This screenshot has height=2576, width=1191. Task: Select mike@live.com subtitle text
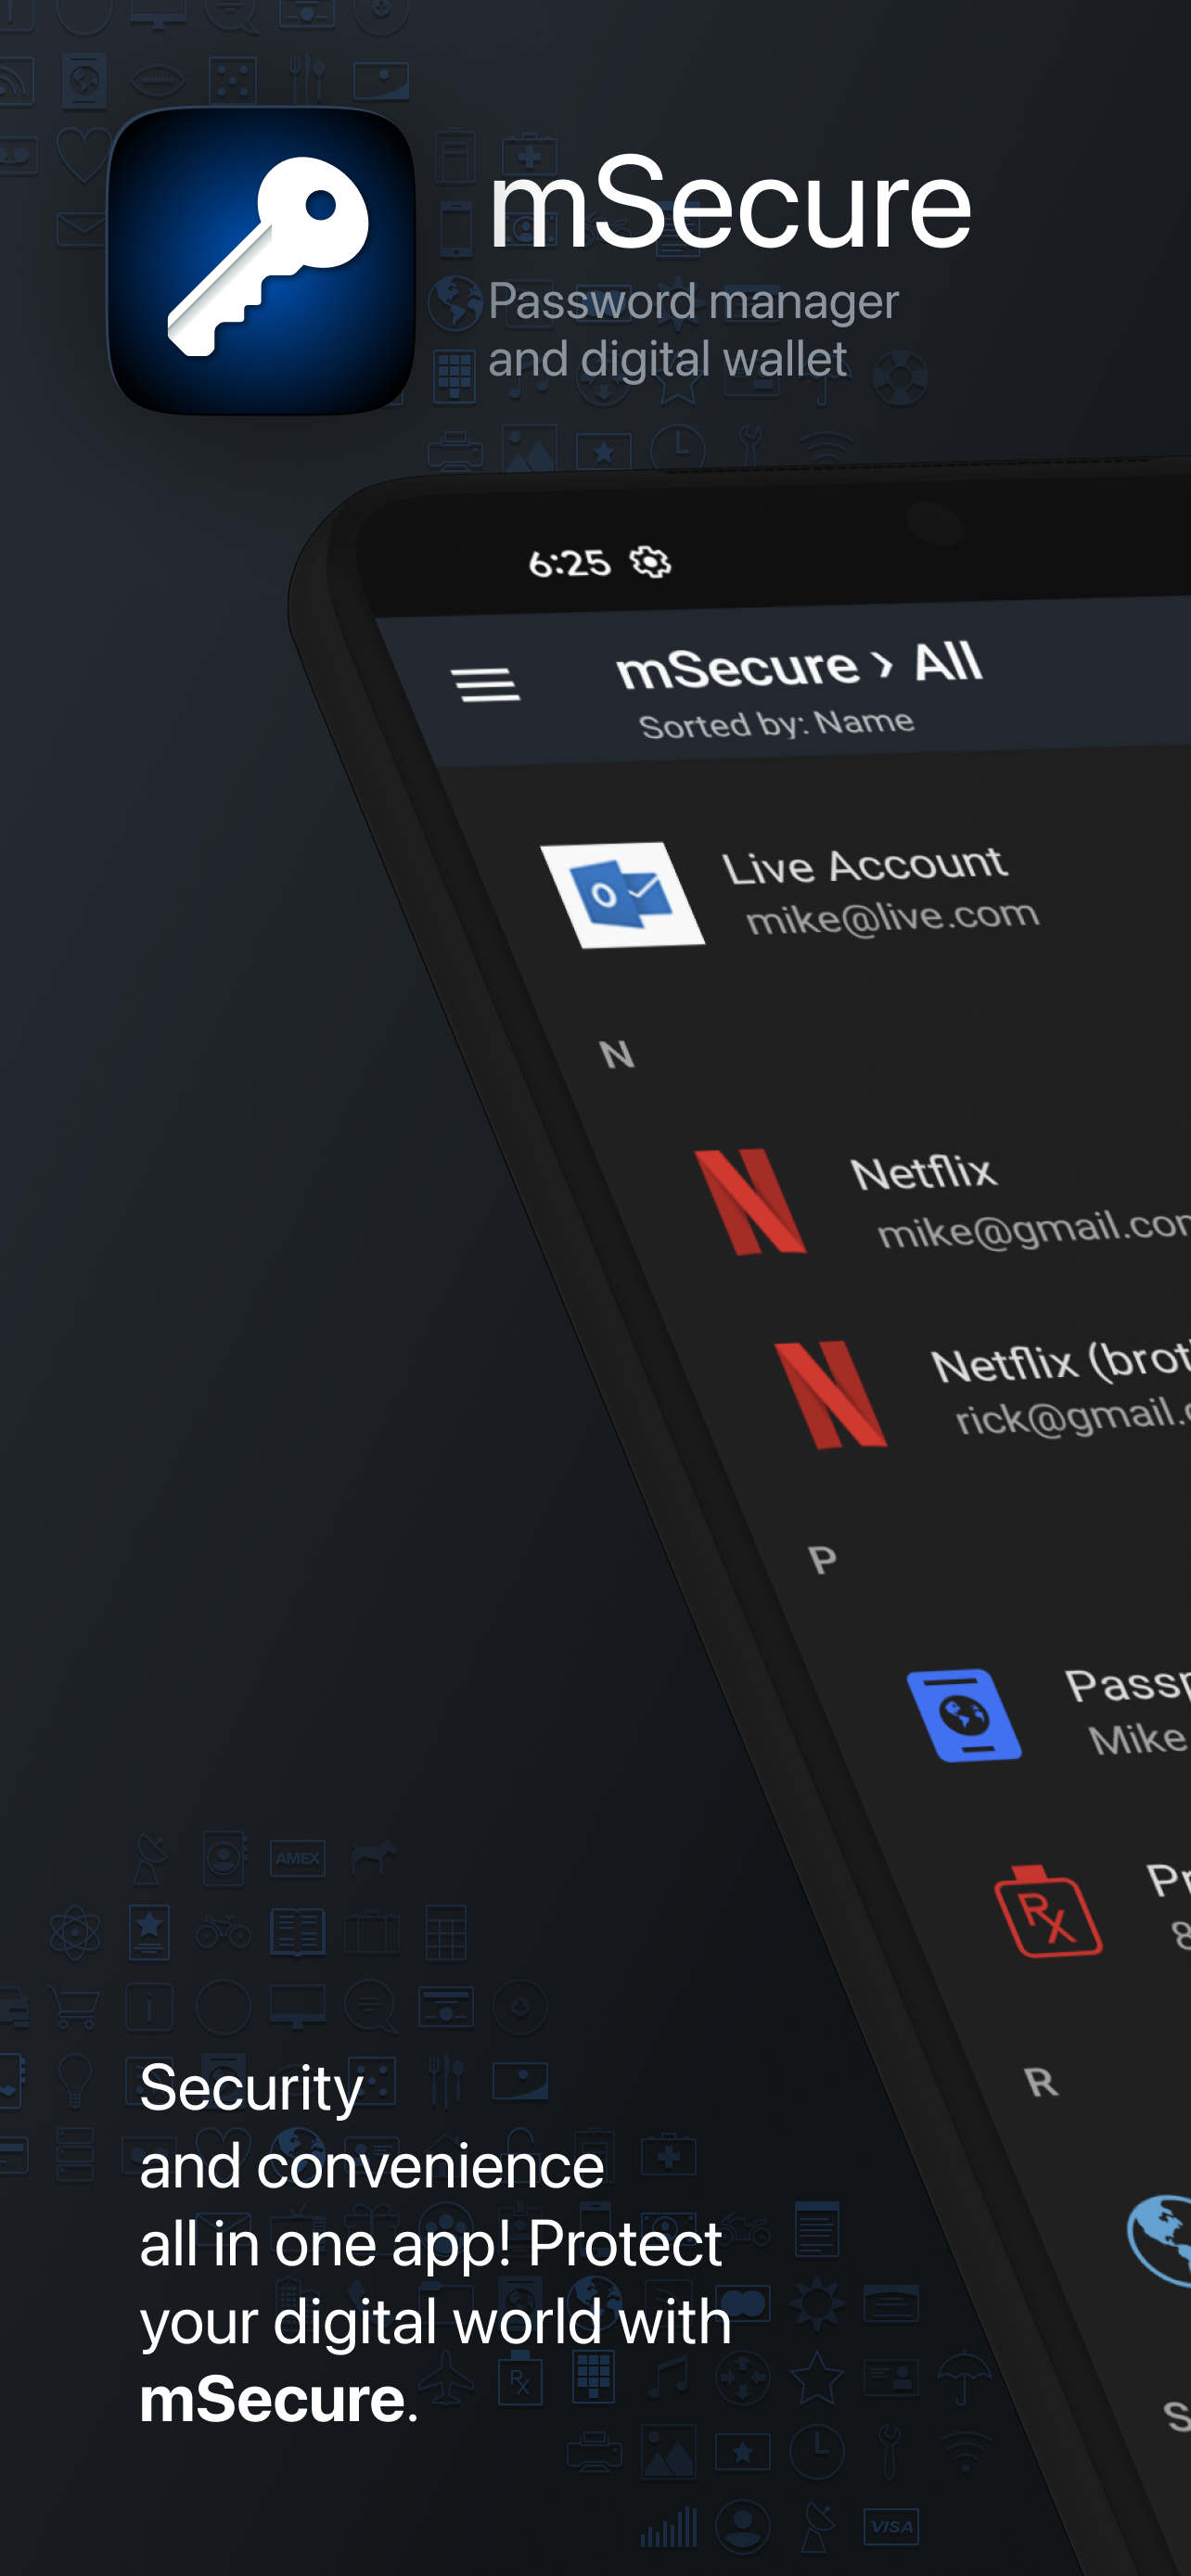click(x=893, y=916)
